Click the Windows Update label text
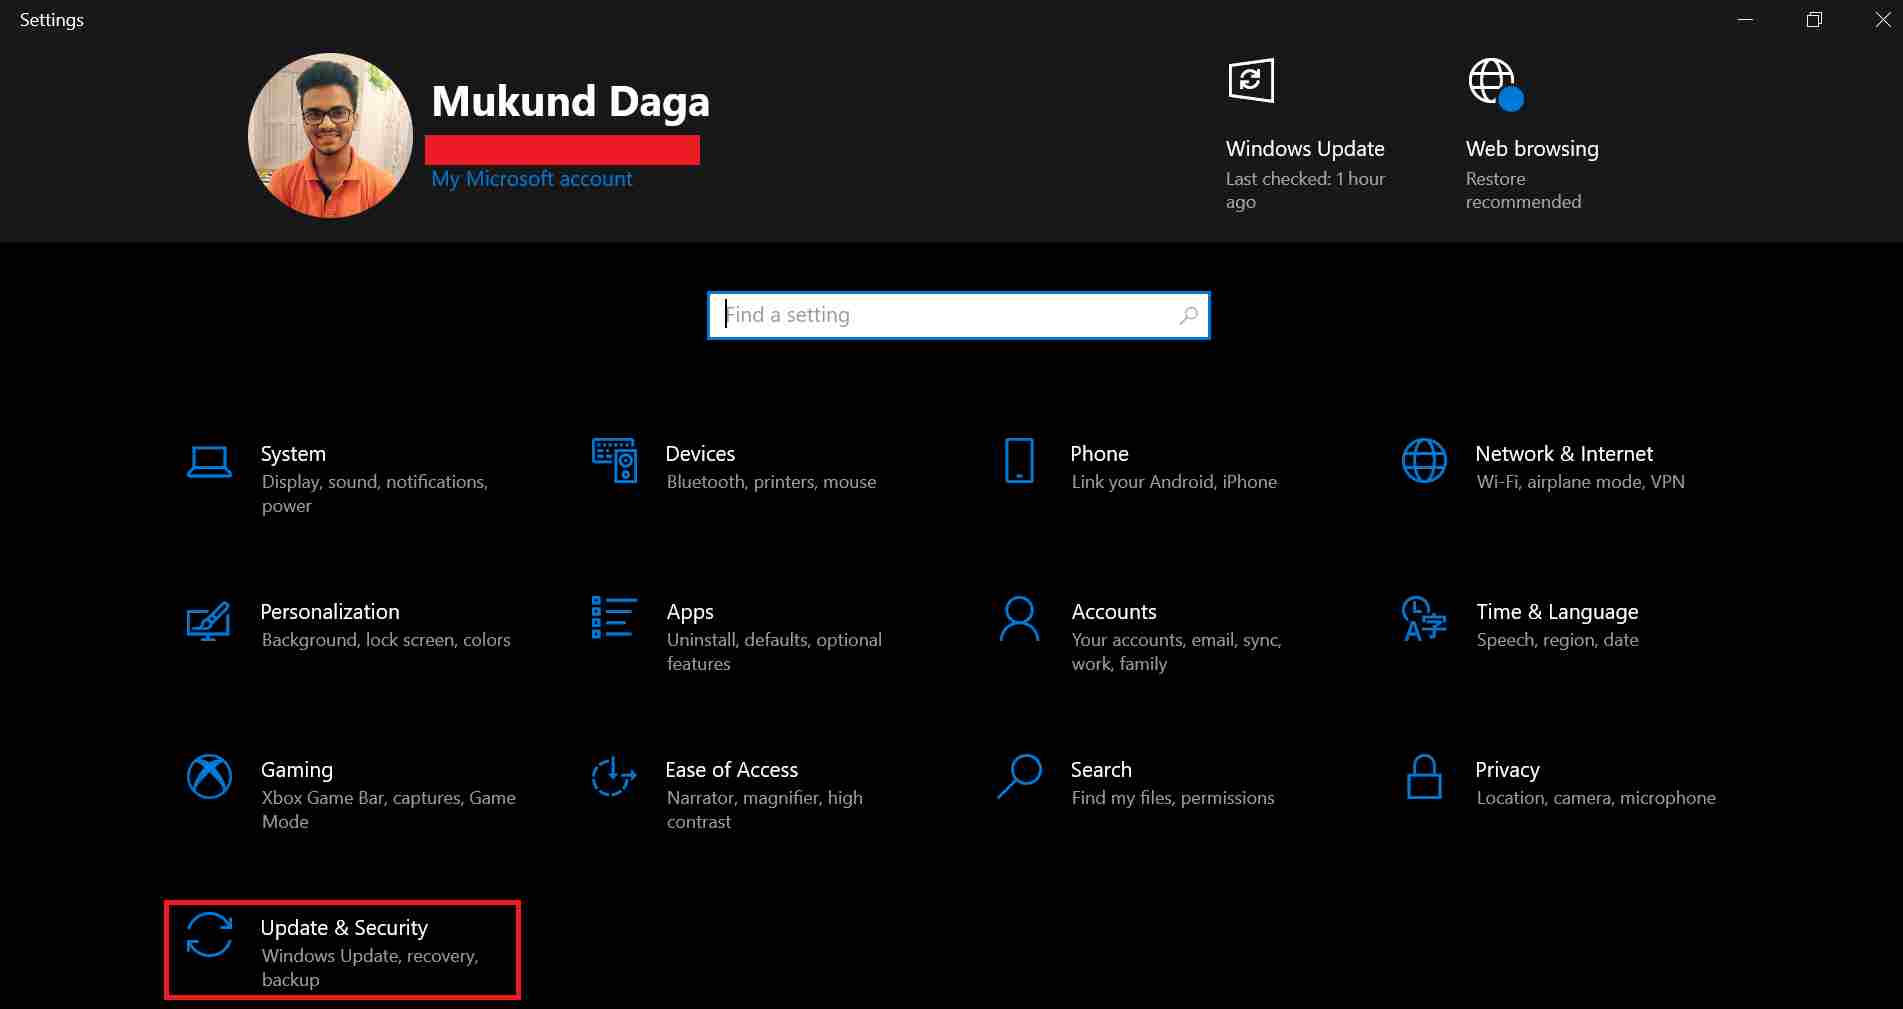Screen dimensions: 1903x1009 click(x=1305, y=149)
